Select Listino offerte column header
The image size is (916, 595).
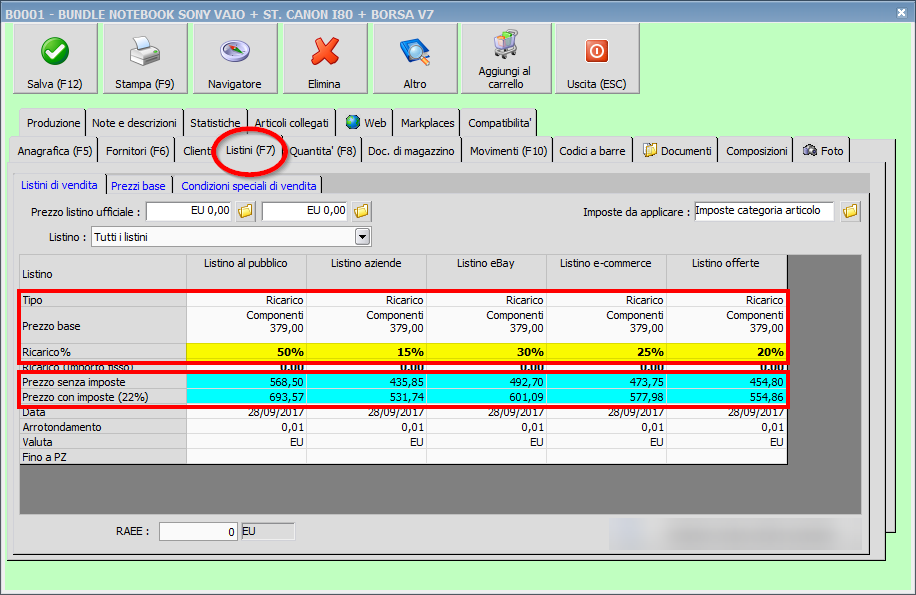[726, 272]
